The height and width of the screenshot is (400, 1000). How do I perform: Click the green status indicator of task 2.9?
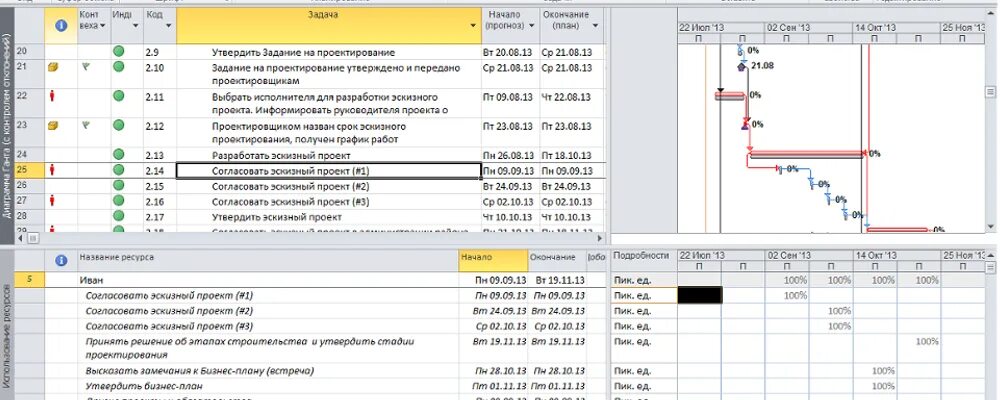(118, 52)
